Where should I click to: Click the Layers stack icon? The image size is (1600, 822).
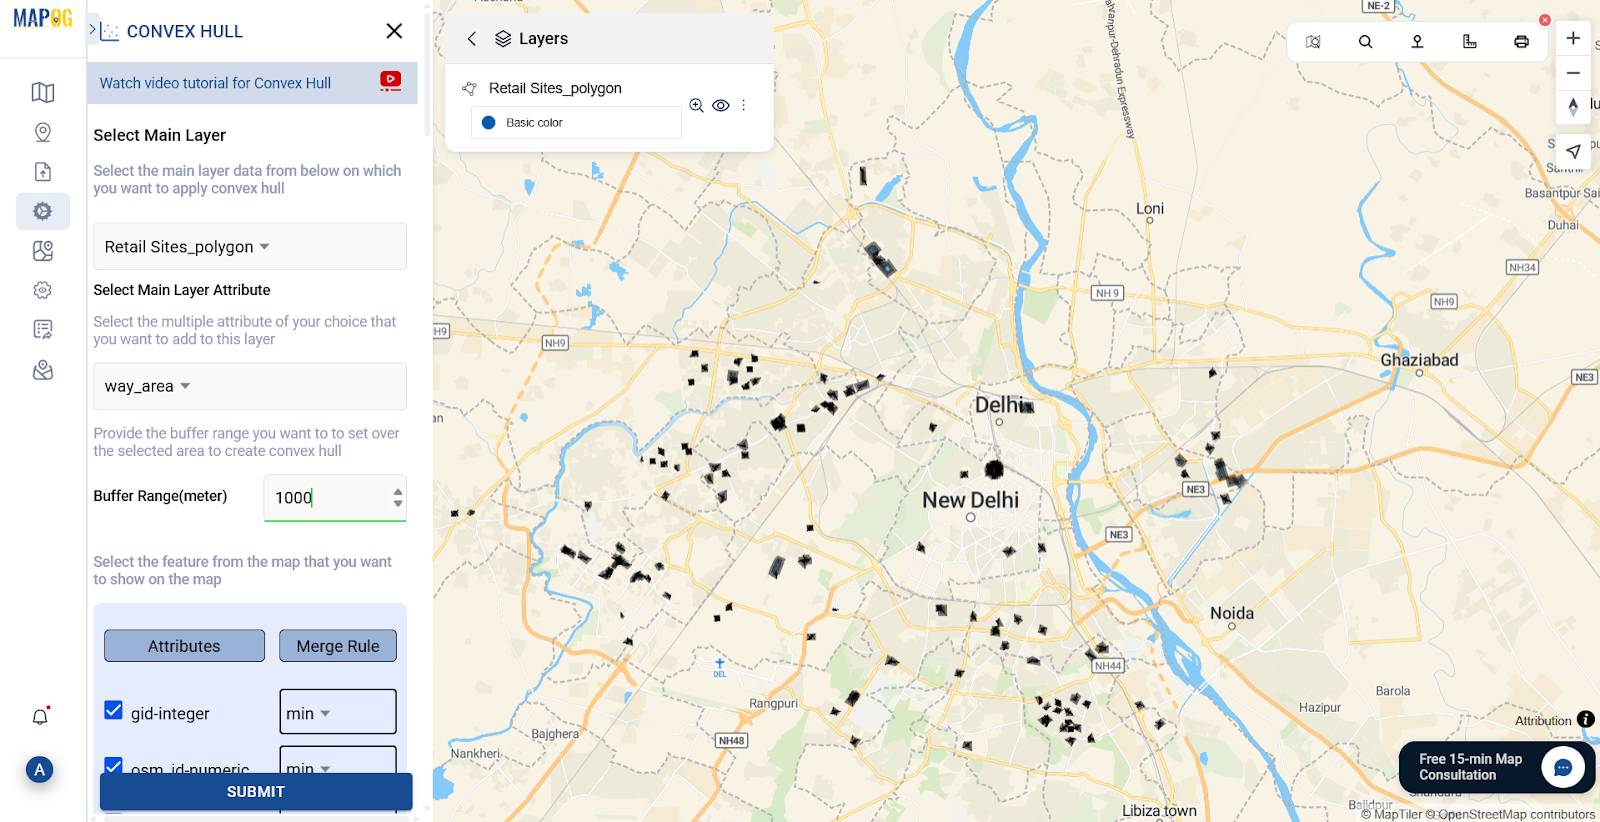pyautogui.click(x=503, y=39)
